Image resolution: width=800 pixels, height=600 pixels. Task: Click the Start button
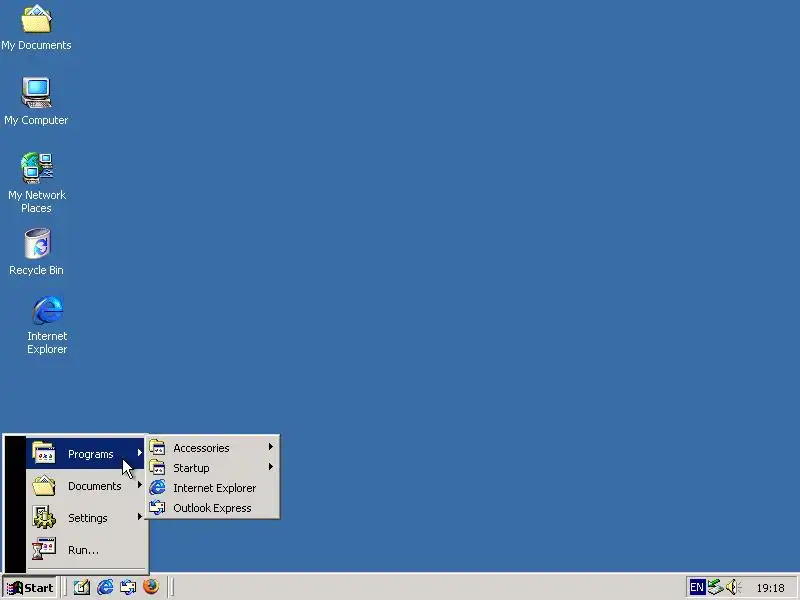click(30, 588)
